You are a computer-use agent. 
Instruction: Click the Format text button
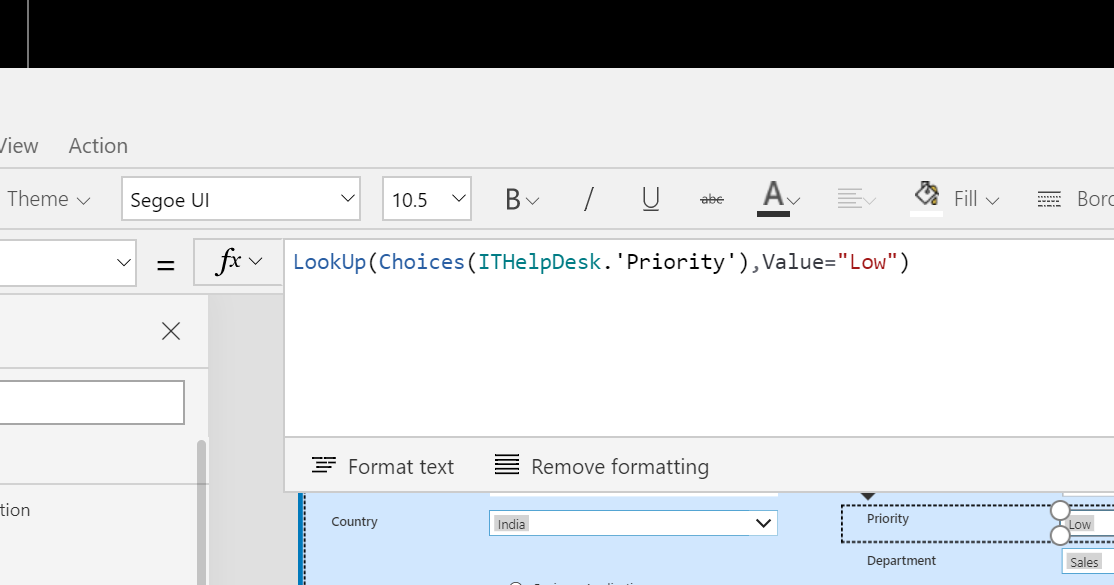pos(382,466)
